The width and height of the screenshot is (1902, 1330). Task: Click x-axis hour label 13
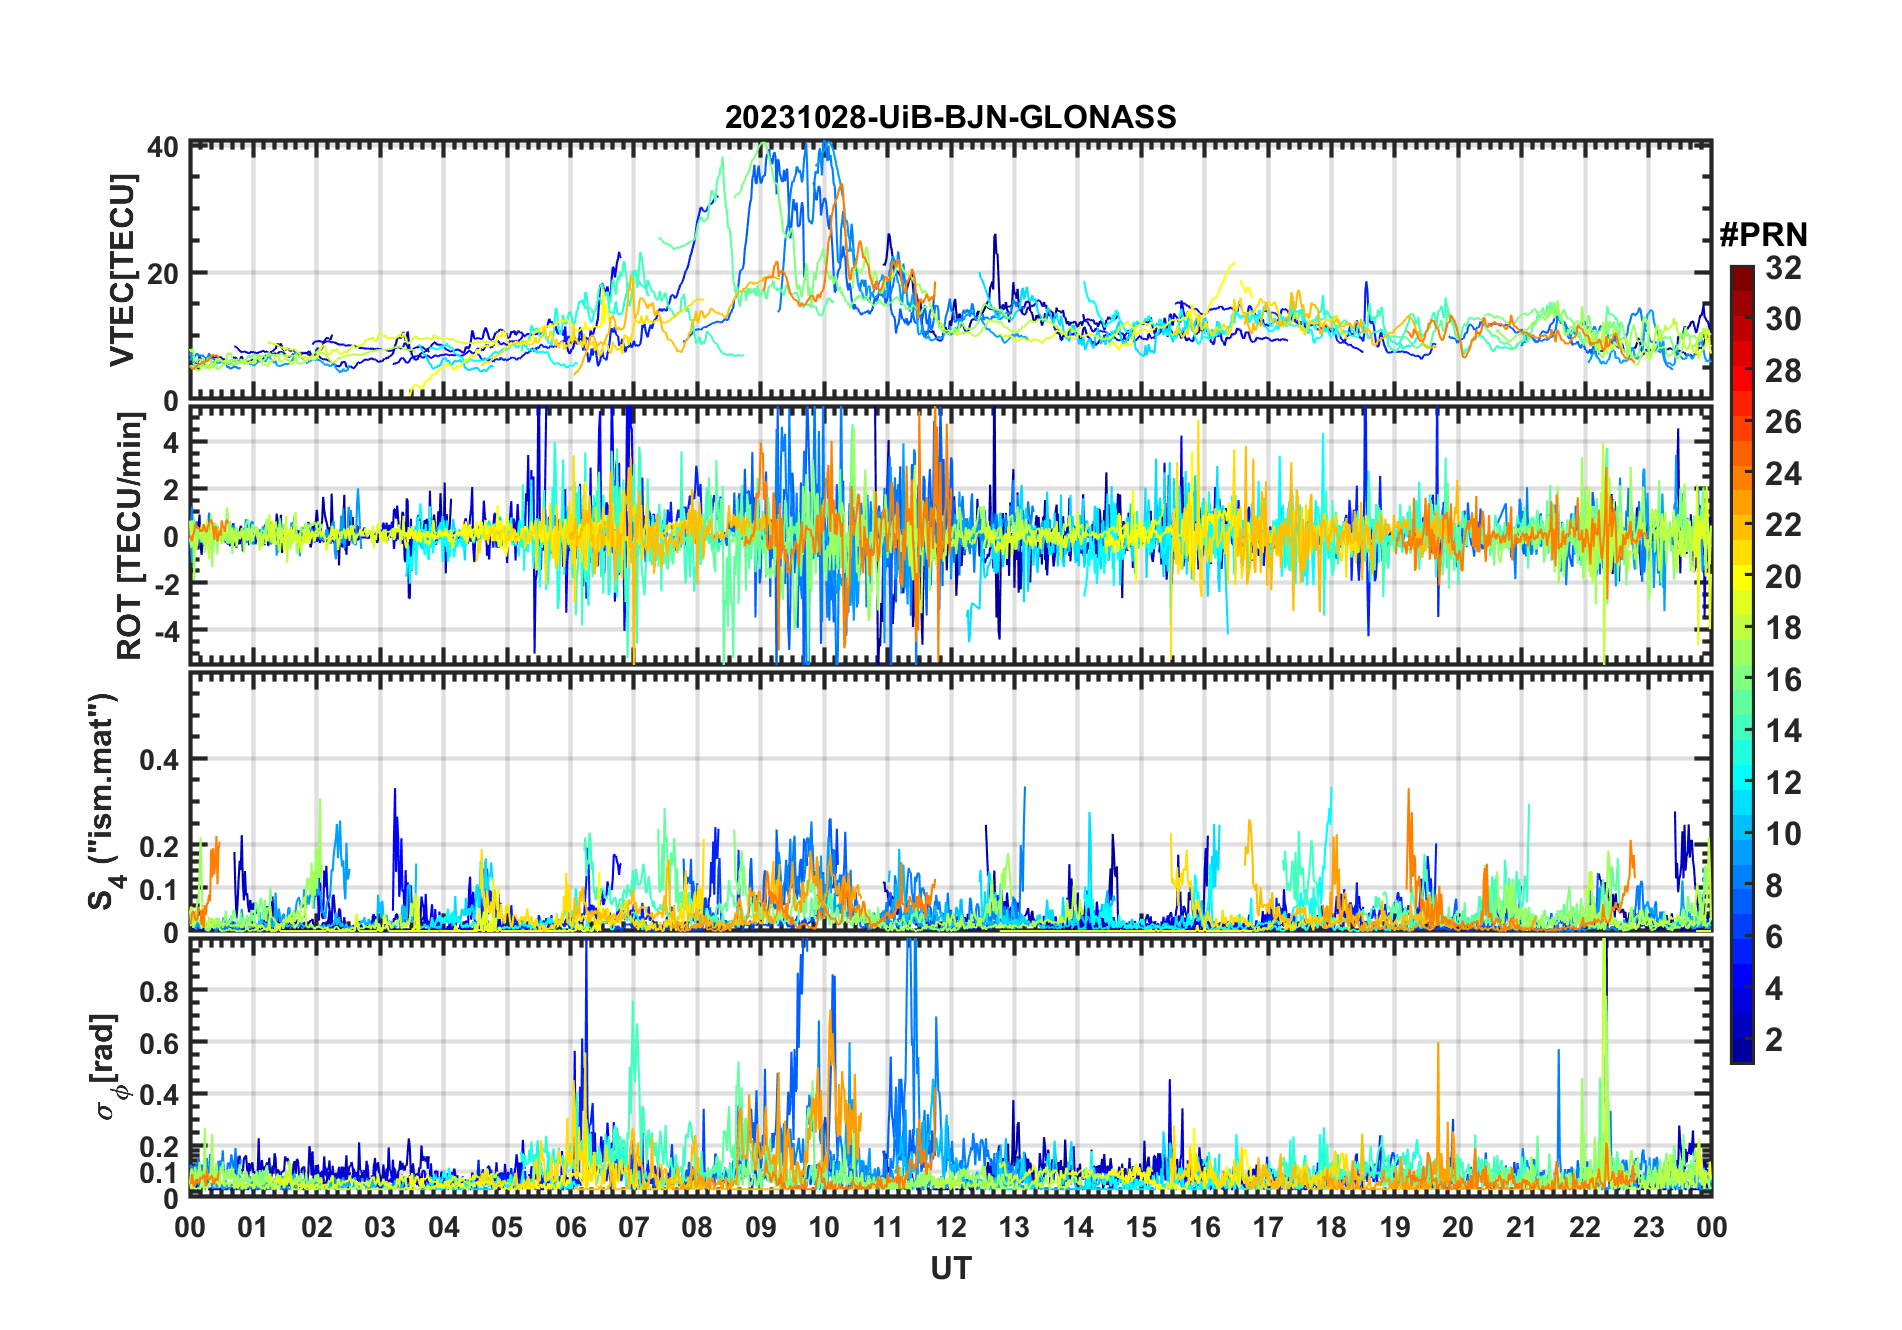click(1014, 1227)
